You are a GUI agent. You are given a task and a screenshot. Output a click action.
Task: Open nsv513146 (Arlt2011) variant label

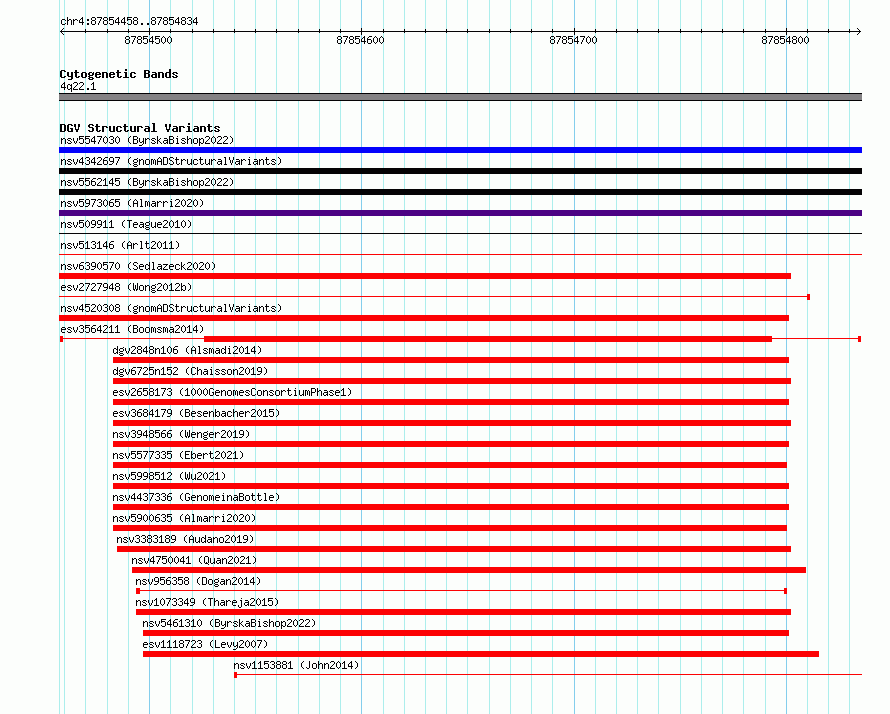(120, 245)
